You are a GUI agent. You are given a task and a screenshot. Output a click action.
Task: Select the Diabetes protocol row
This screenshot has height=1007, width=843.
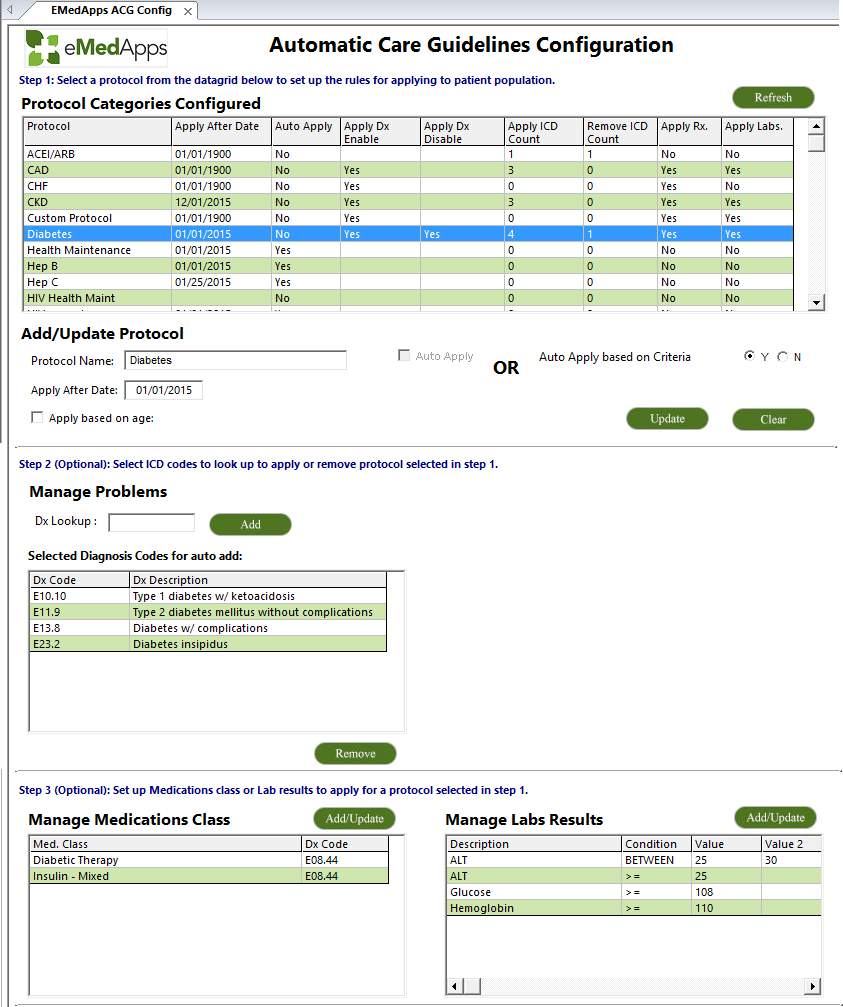[408, 234]
